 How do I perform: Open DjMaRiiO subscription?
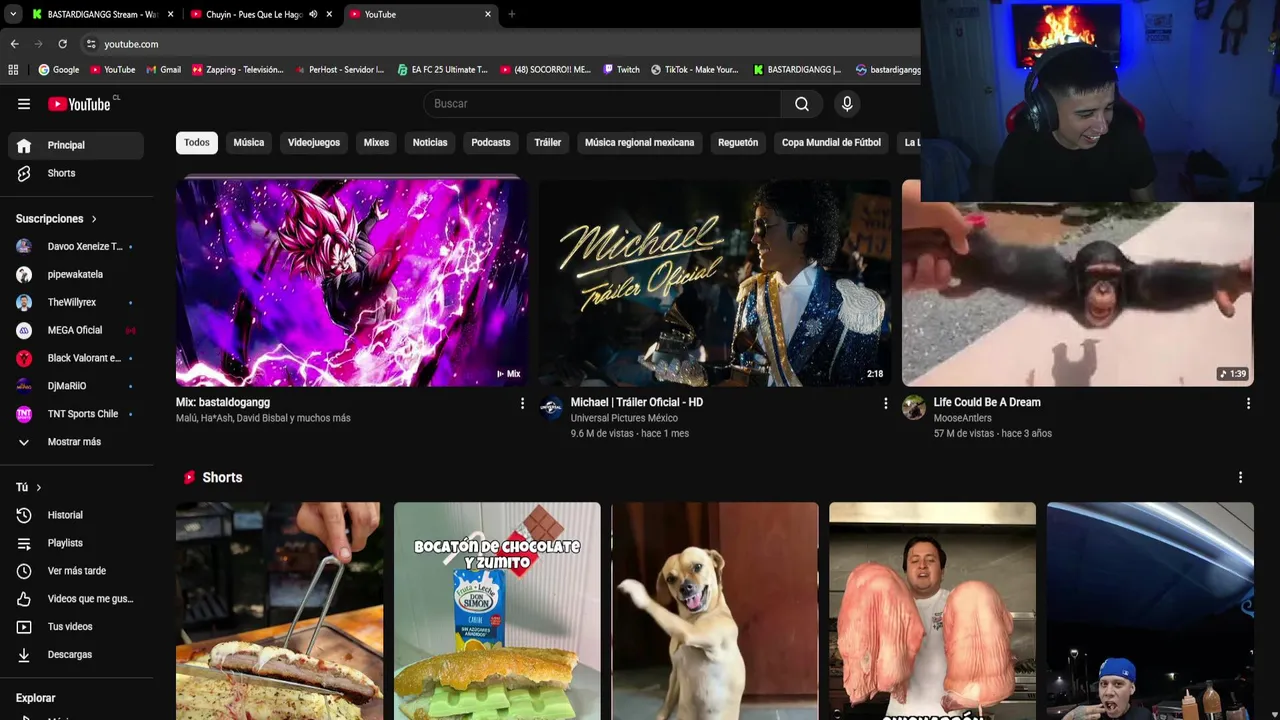click(76, 386)
